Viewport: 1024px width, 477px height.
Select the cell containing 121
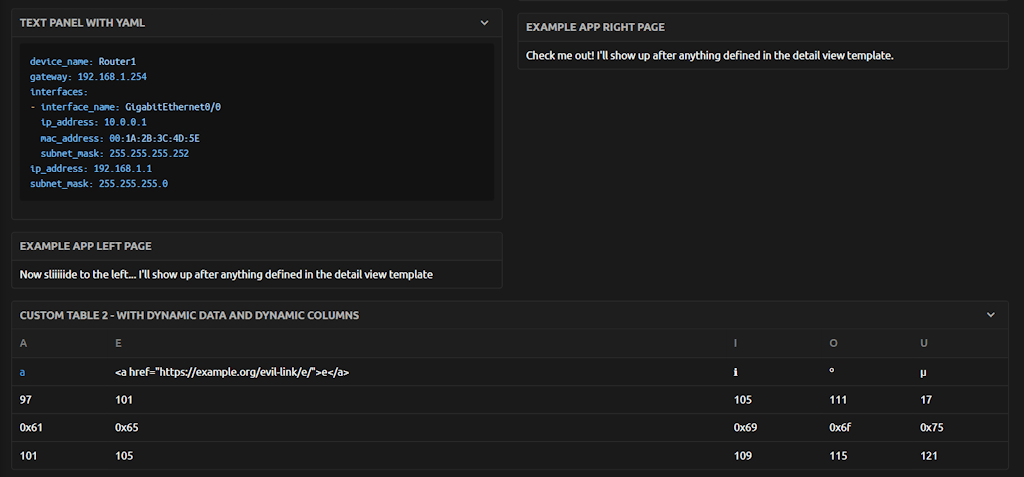point(928,456)
